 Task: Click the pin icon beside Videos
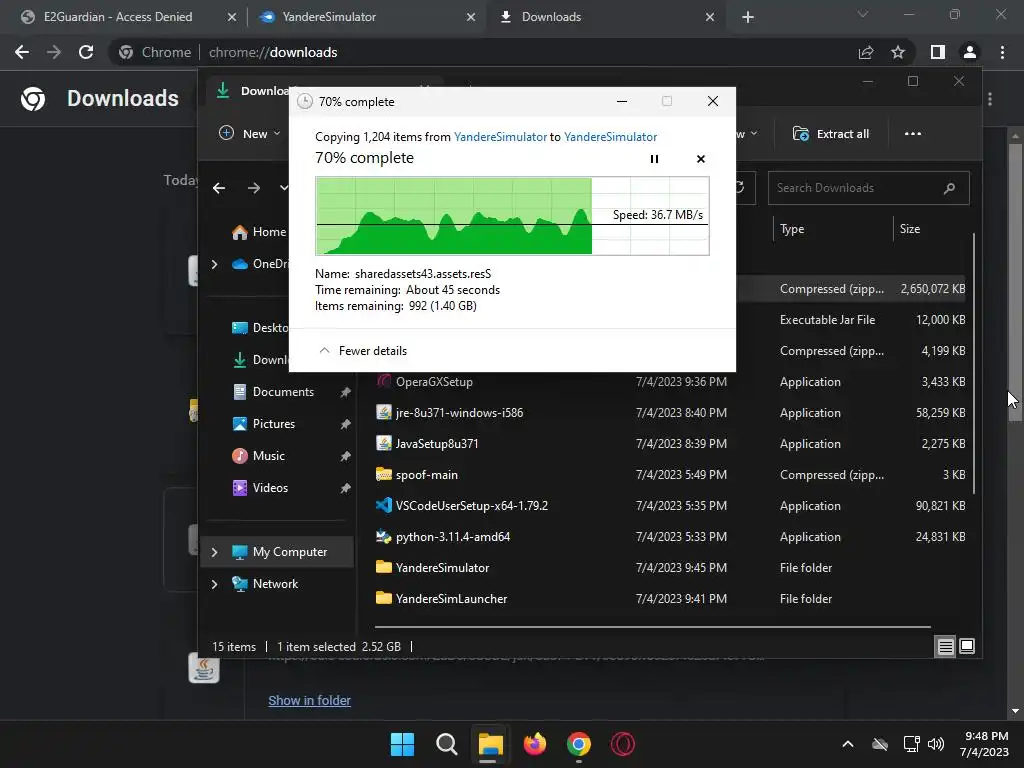click(345, 488)
